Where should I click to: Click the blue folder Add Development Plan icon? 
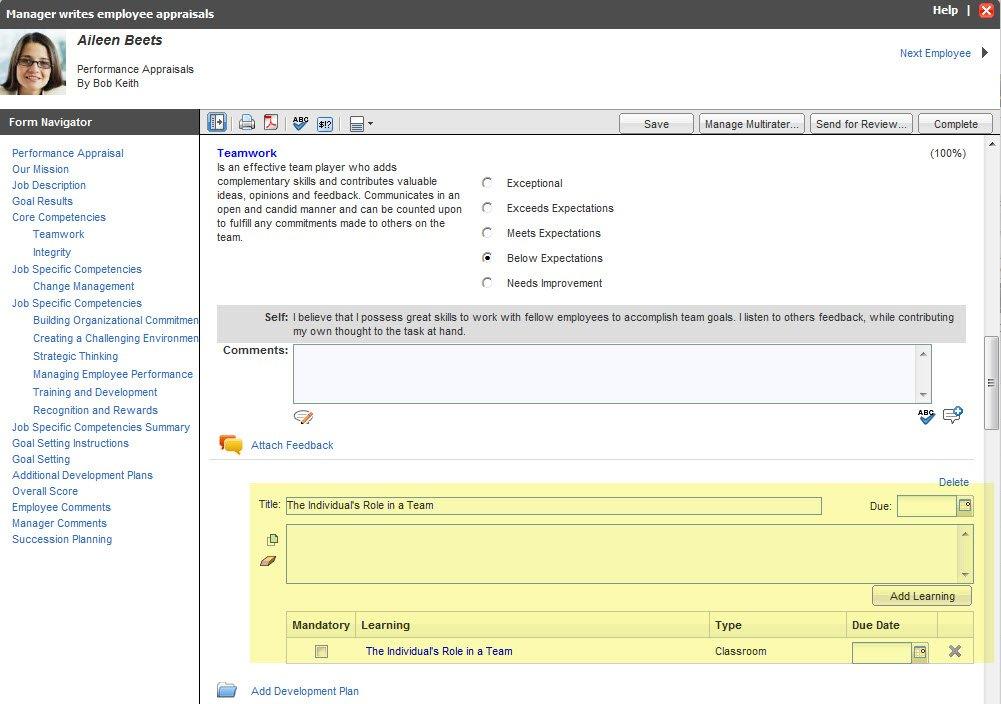pyautogui.click(x=227, y=690)
